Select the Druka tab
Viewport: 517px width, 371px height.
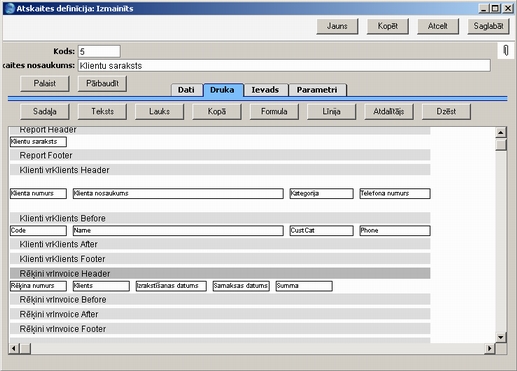(222, 90)
